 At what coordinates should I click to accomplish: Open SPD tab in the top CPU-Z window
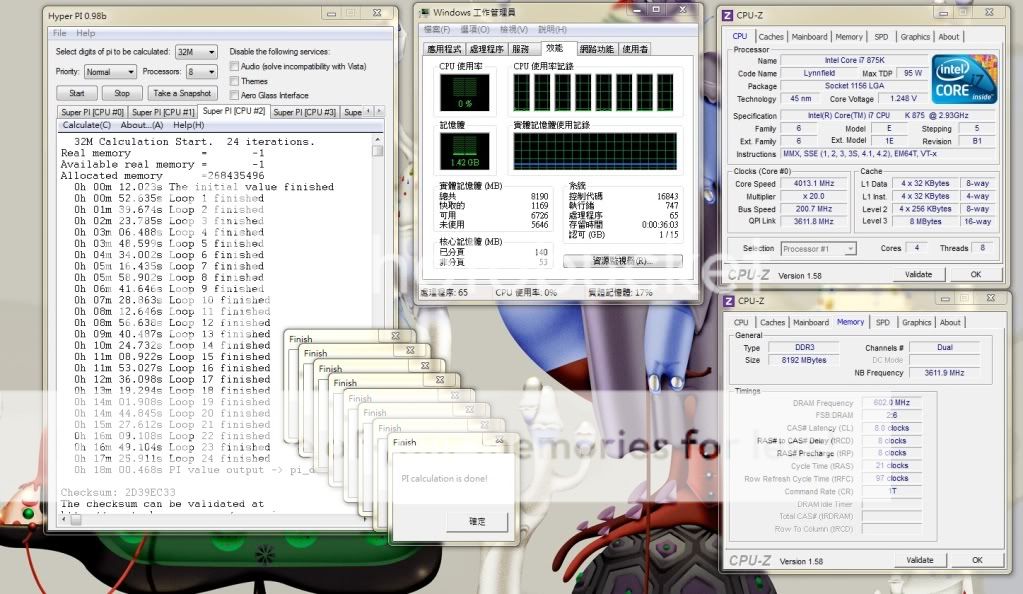click(x=881, y=37)
